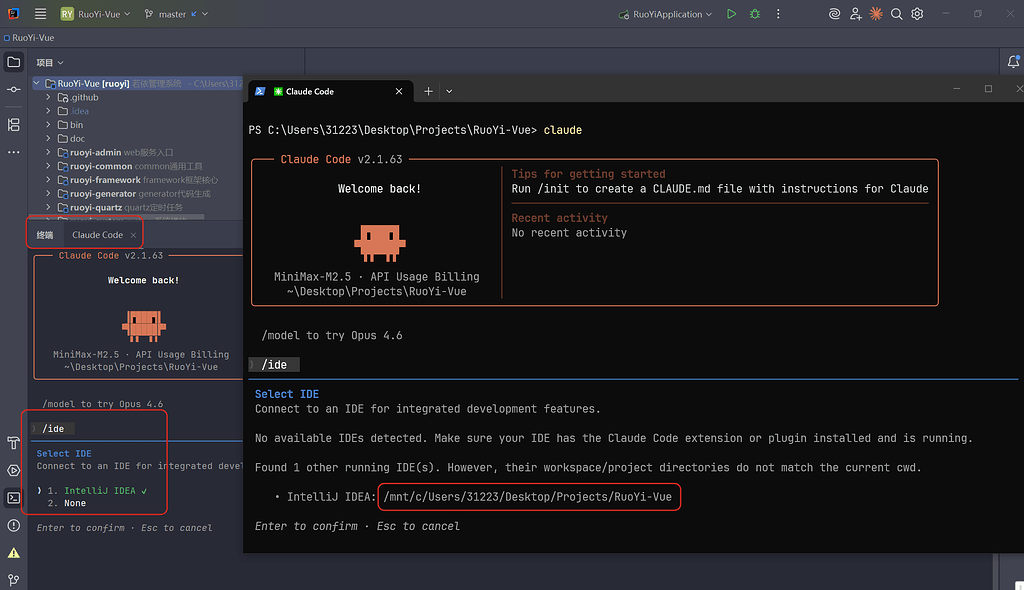This screenshot has height=590, width=1024.
Task: Switch to Claude Code tab in IDE terminal
Action: (97, 235)
